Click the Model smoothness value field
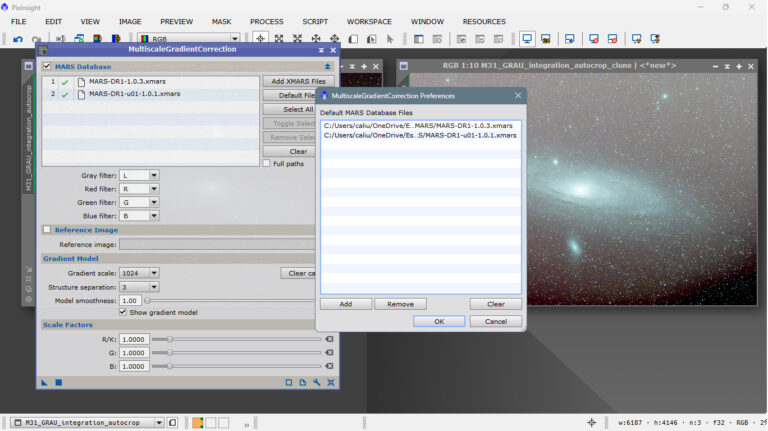 point(130,300)
